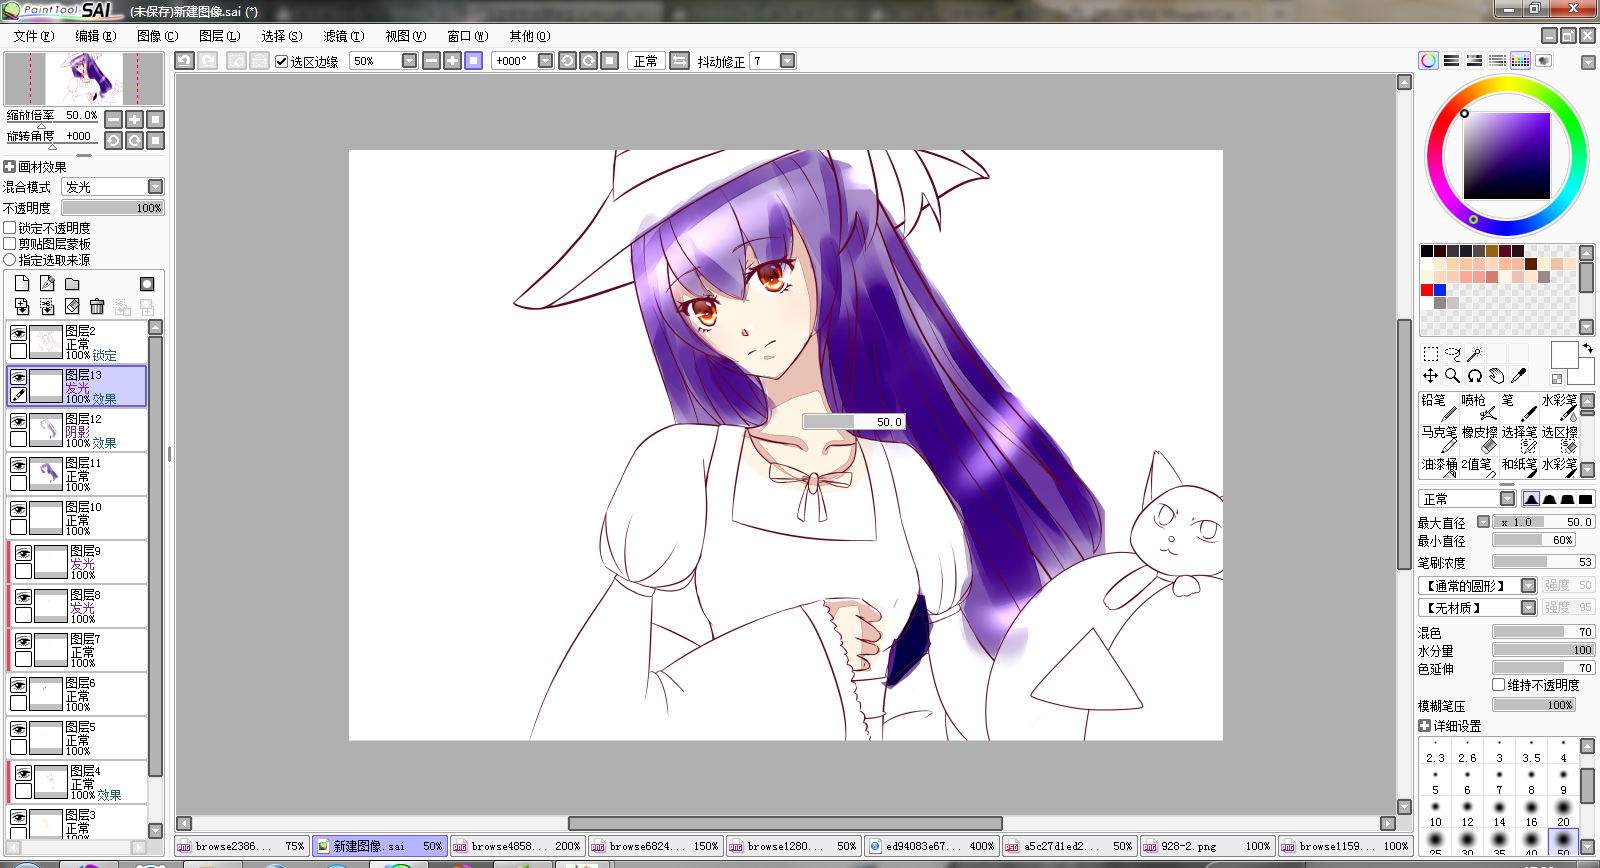Create a new normal layer
The height and width of the screenshot is (868, 1600).
click(22, 284)
